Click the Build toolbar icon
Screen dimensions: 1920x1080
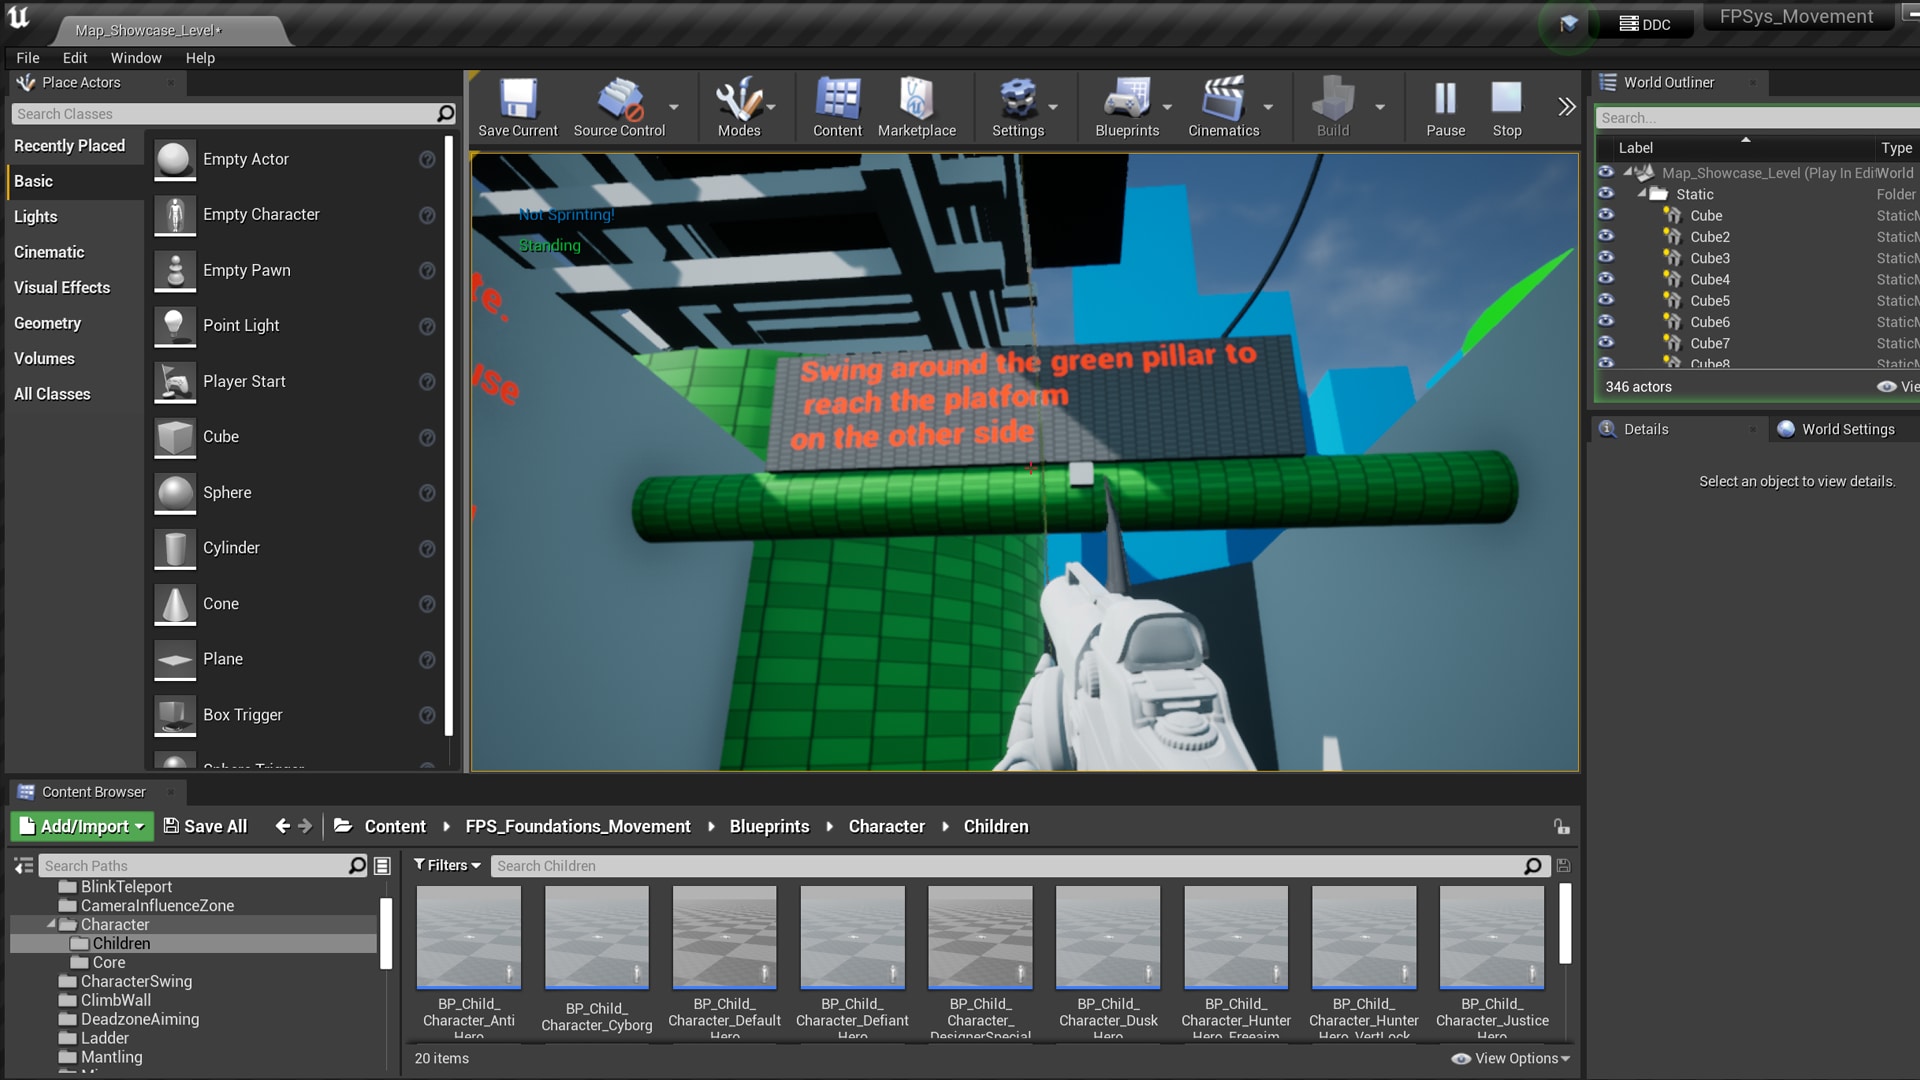1332,99
